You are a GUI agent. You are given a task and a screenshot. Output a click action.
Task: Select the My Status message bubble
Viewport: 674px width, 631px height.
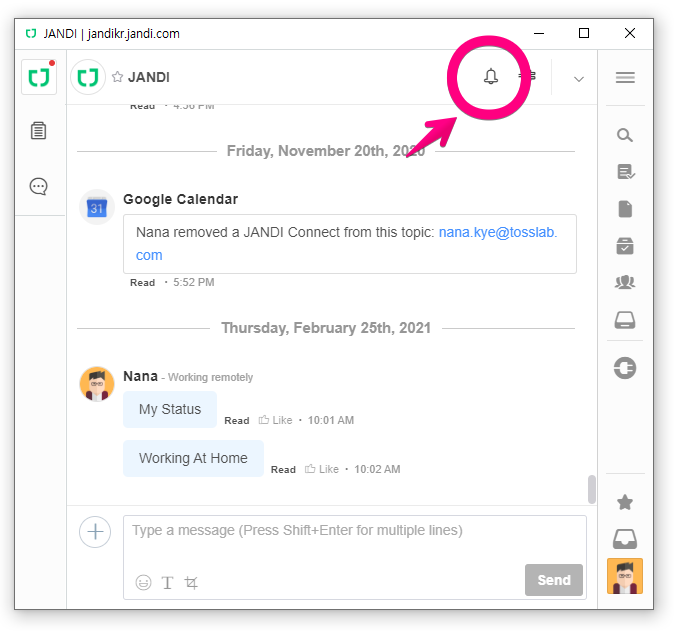pyautogui.click(x=170, y=409)
